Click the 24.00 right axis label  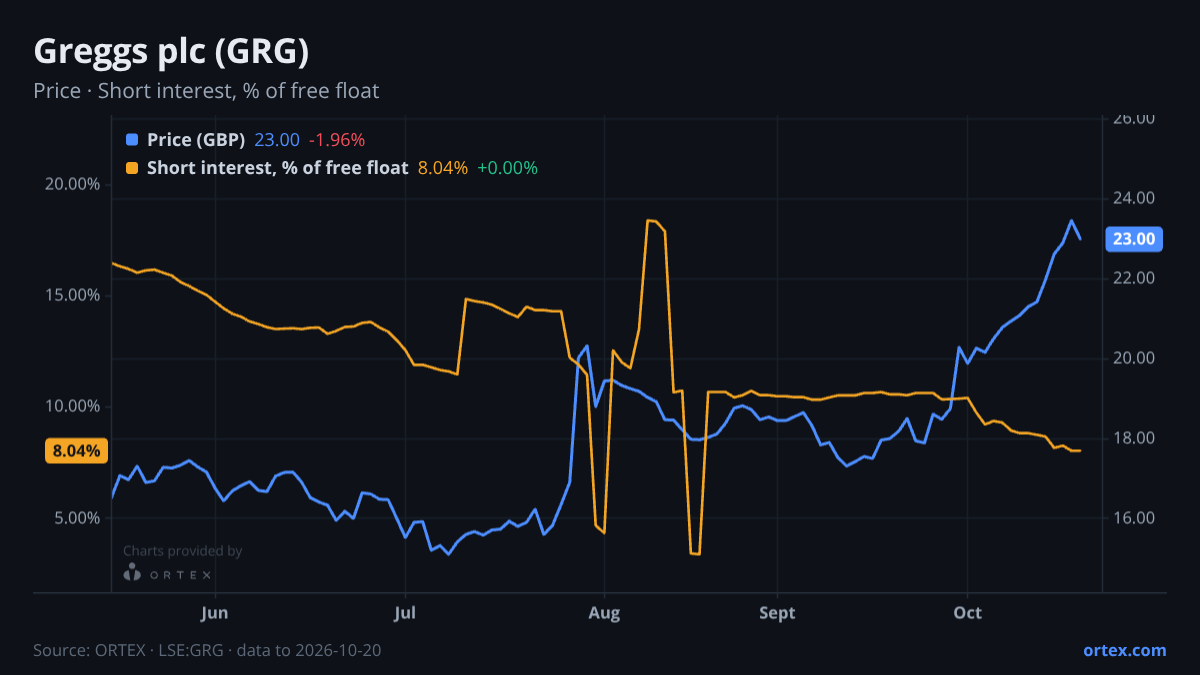pyautogui.click(x=1135, y=198)
